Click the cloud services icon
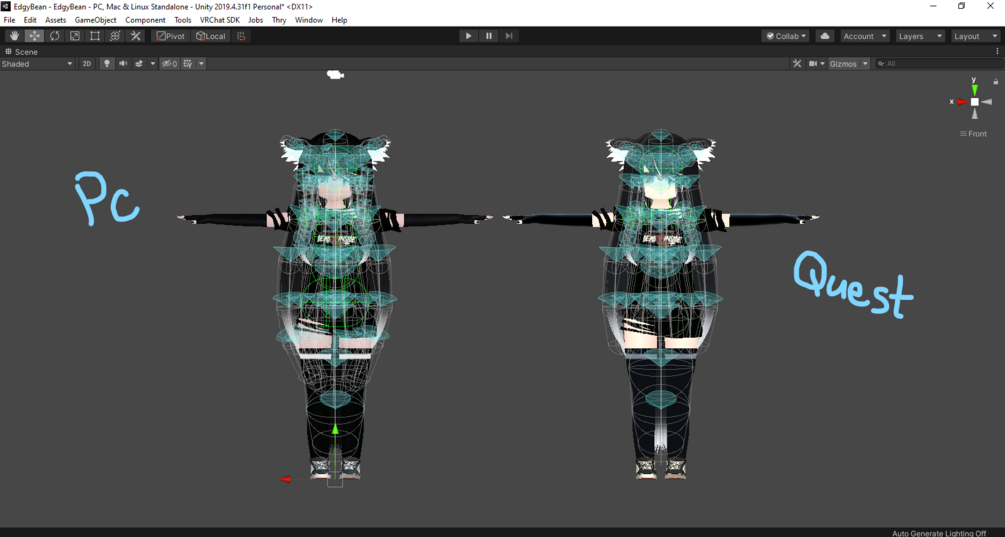The image size is (1005, 537). 825,36
